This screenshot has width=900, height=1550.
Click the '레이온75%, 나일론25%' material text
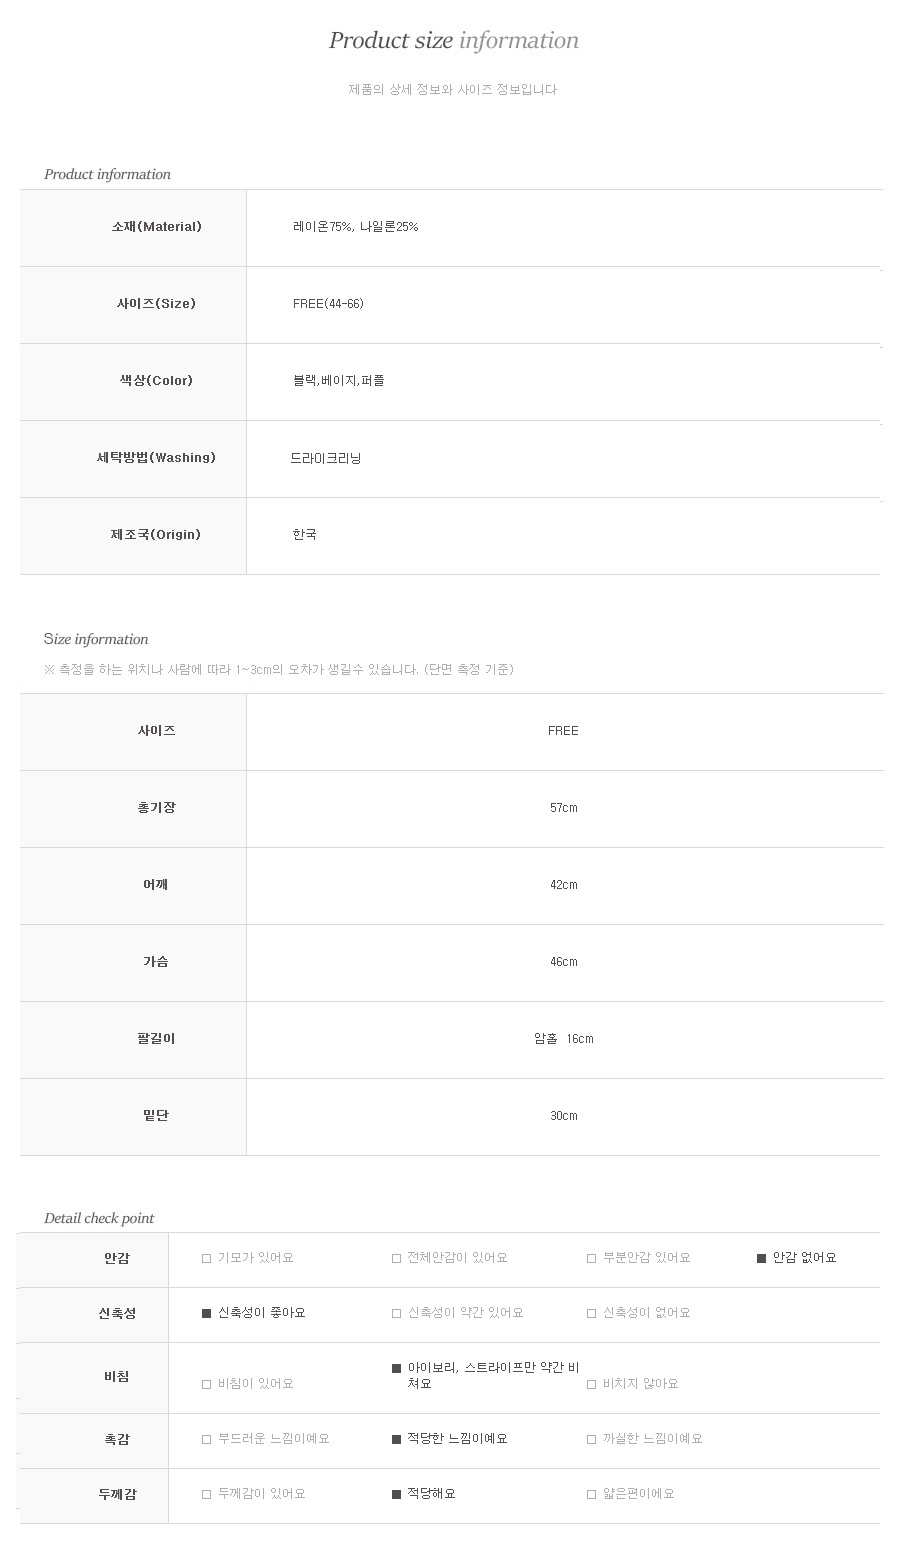tap(355, 227)
